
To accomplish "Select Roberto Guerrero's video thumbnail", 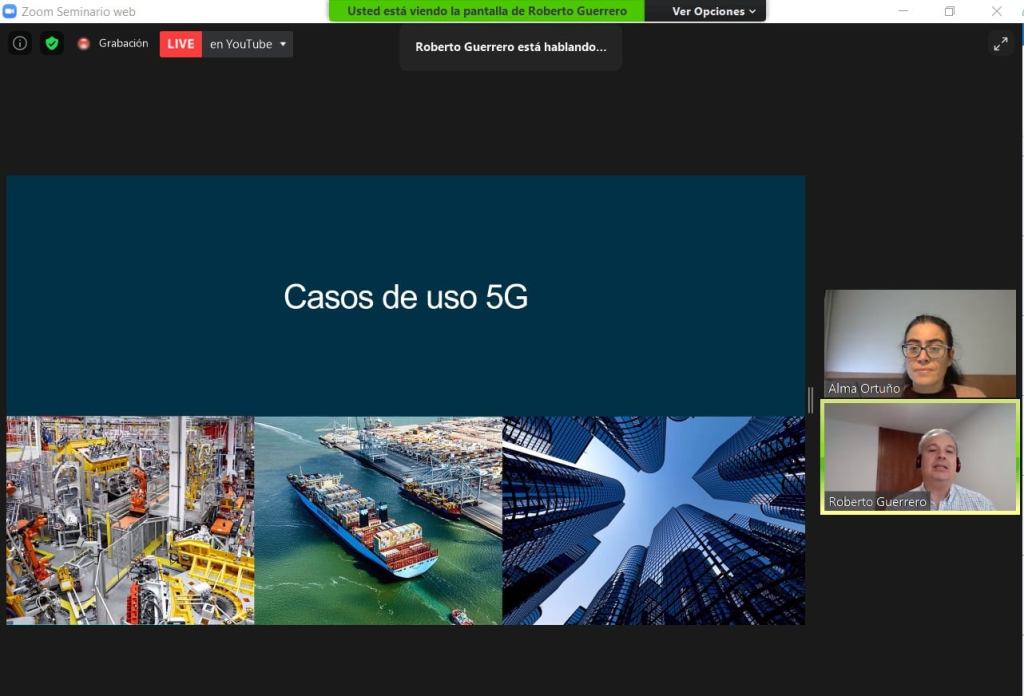I will (x=919, y=456).
